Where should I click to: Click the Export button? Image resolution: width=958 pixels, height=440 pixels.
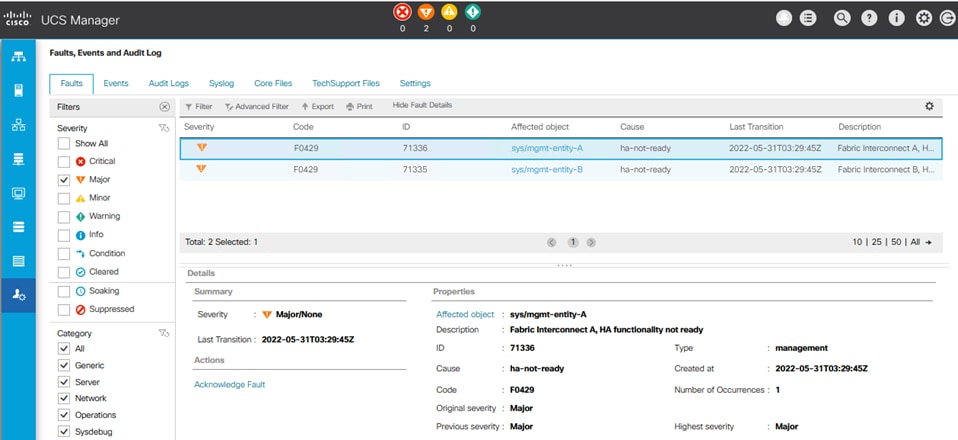[x=318, y=106]
